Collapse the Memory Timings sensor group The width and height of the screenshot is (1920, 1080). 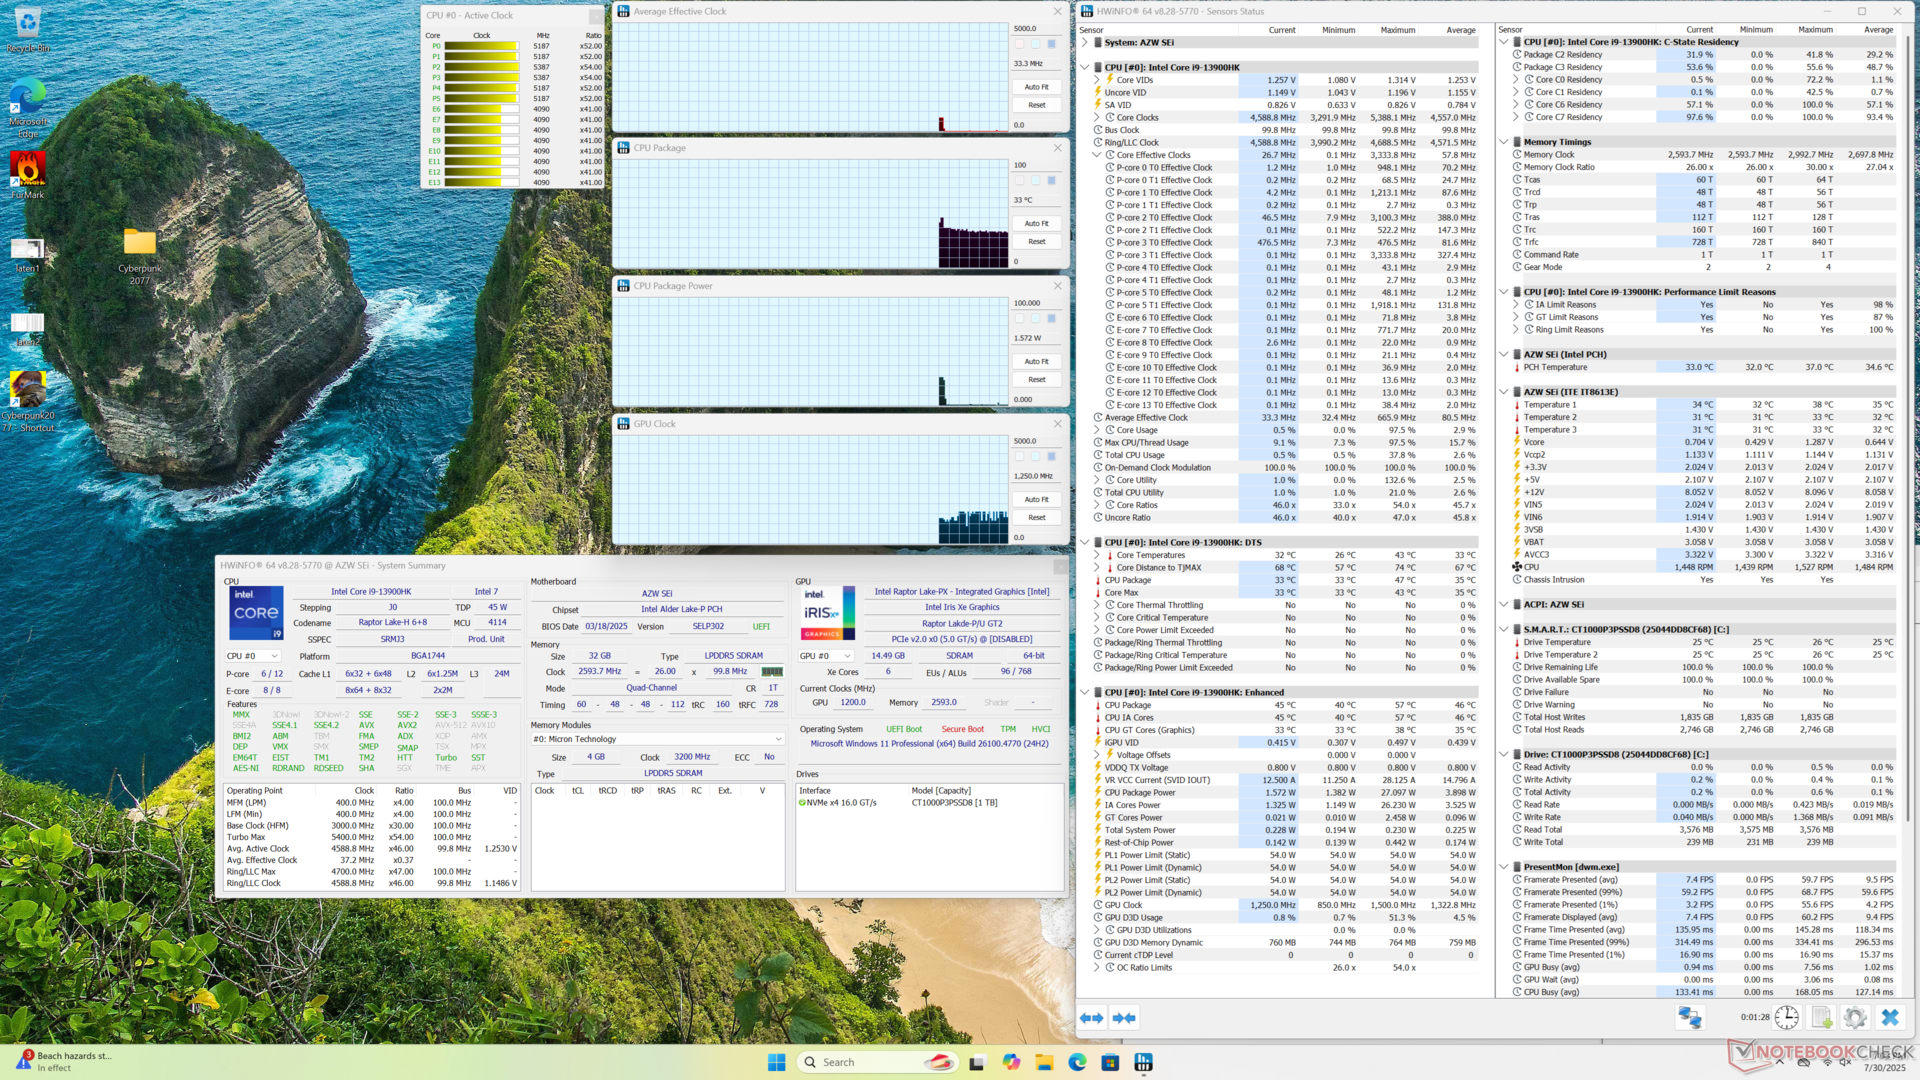[1504, 142]
